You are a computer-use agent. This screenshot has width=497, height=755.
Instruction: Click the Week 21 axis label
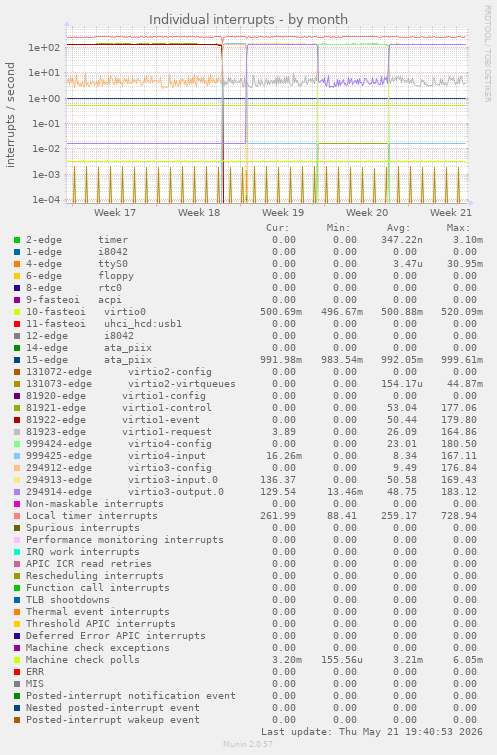pos(451,212)
